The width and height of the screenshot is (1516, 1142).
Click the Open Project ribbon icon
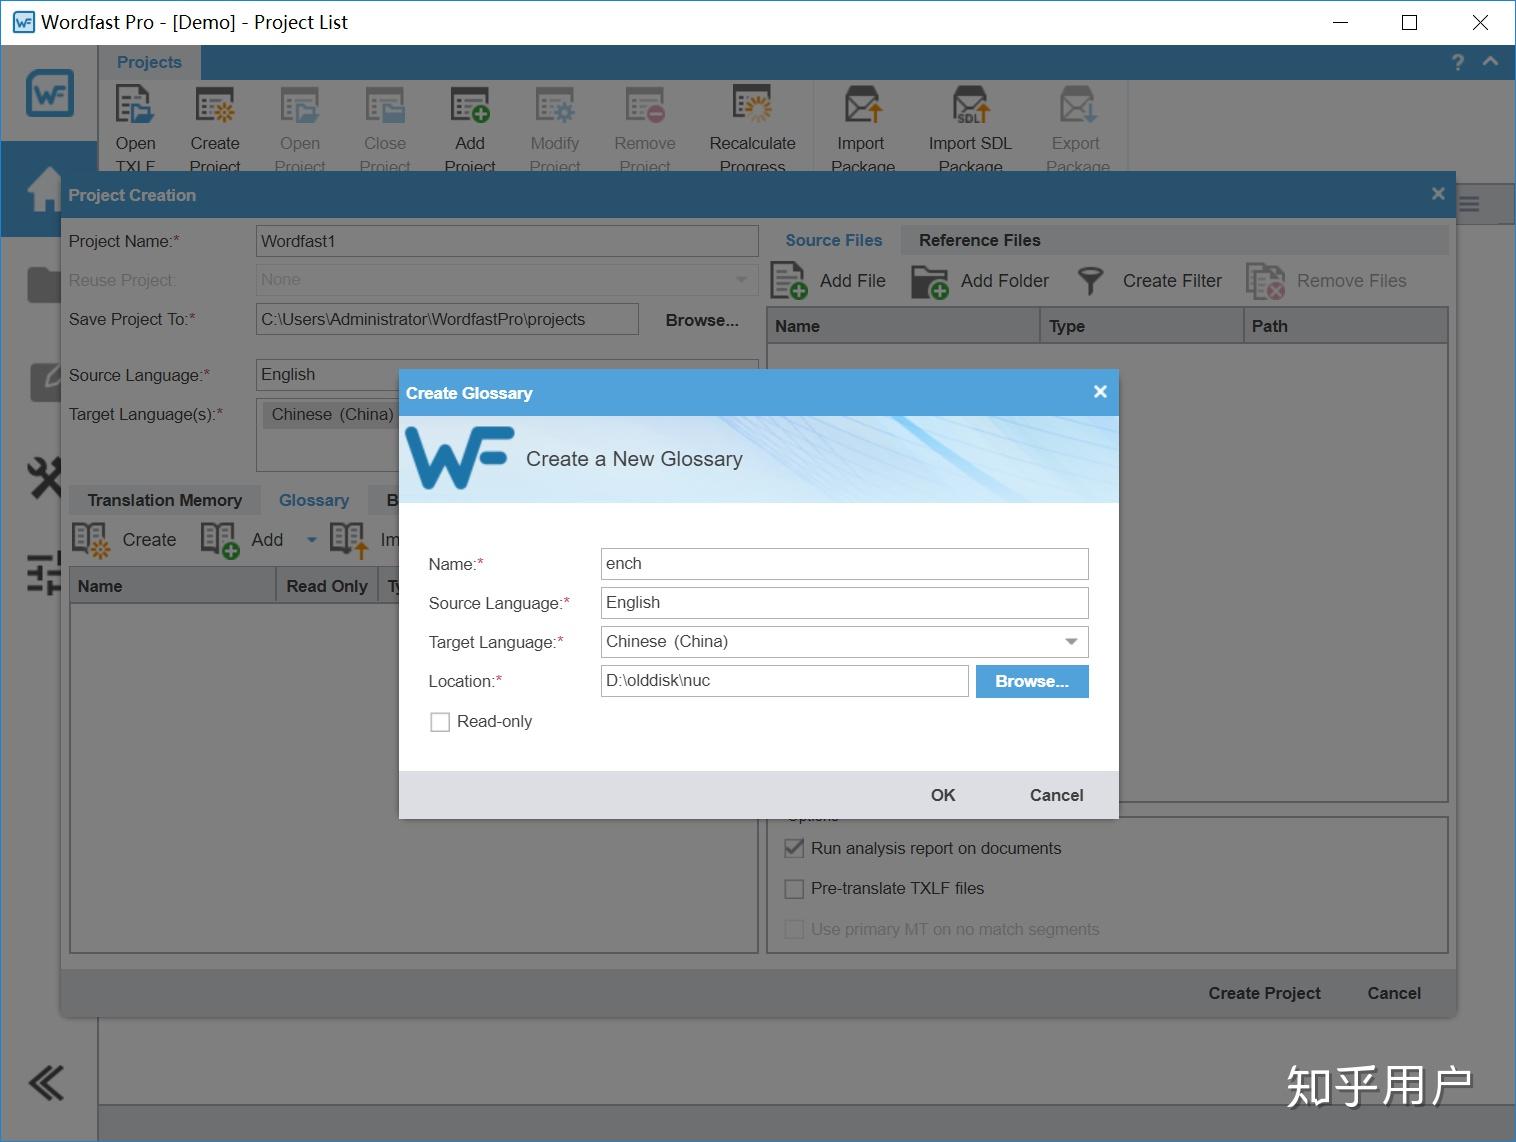(300, 105)
